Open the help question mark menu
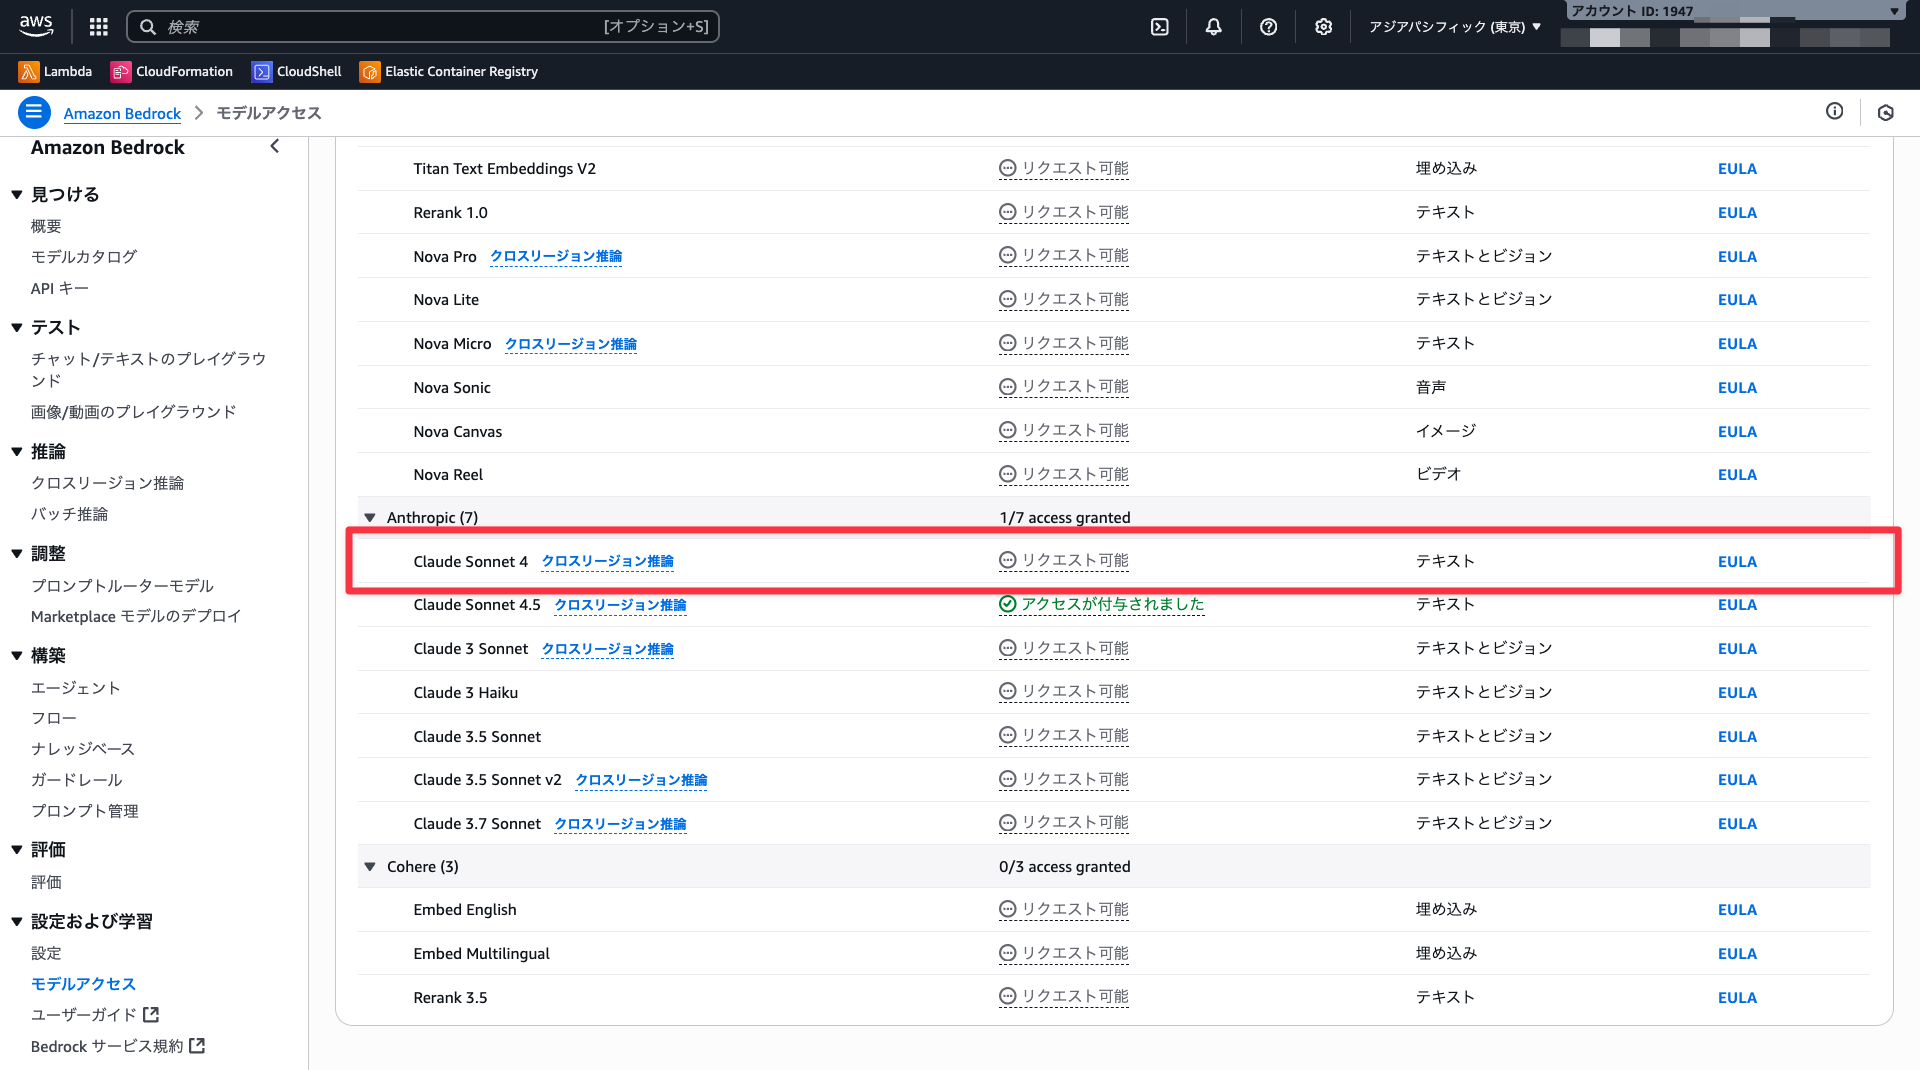Screen dimensions: 1920x1070 [1268, 27]
